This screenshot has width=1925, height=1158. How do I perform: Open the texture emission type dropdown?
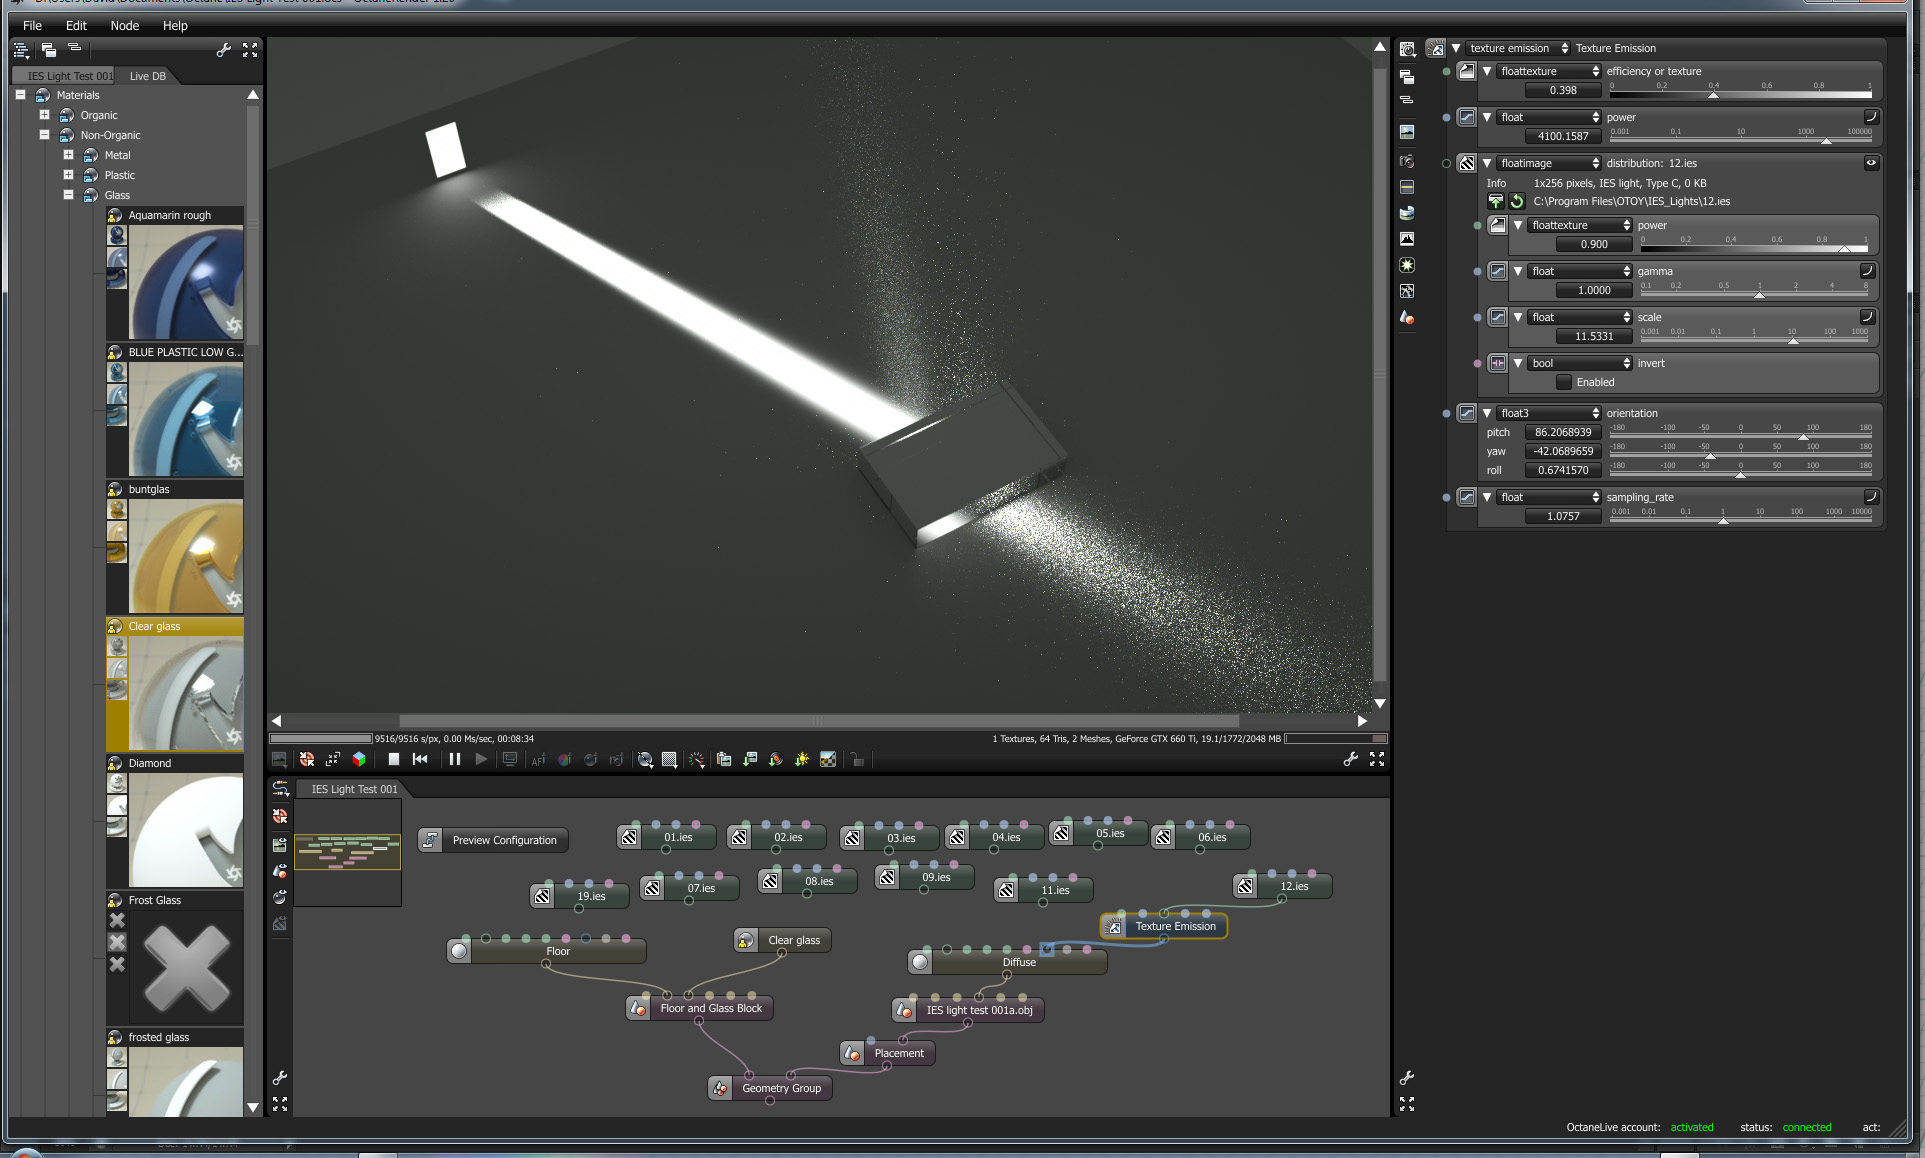(x=1517, y=48)
